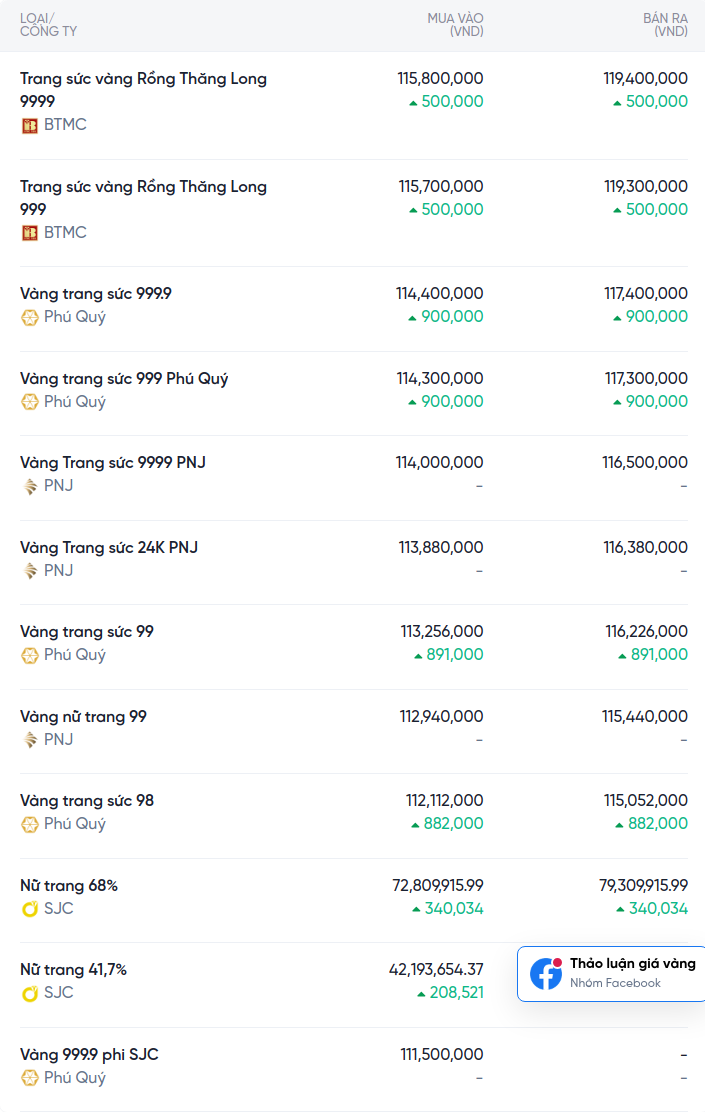Viewport: 705px width, 1112px height.
Task: Click BTMC logo under Rồng Thăng Long 999
Action: pos(30,233)
